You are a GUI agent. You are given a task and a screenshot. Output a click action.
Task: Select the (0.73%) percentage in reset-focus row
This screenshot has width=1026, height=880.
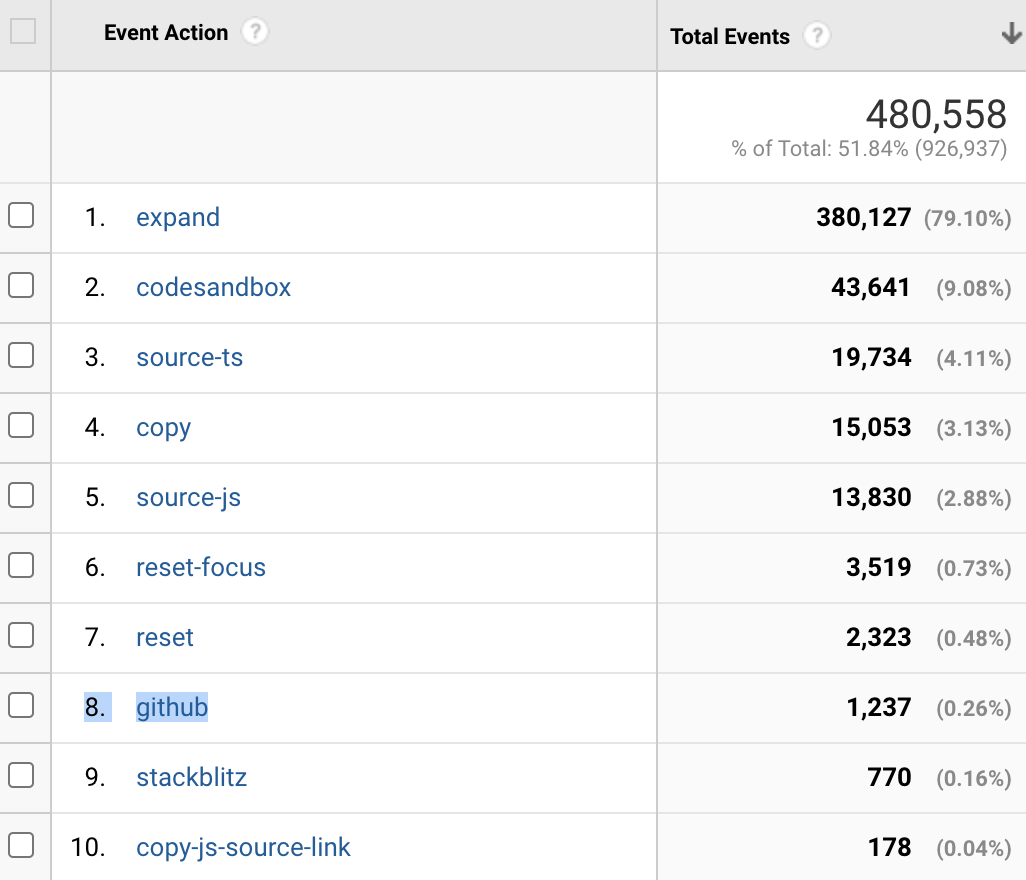pos(974,568)
